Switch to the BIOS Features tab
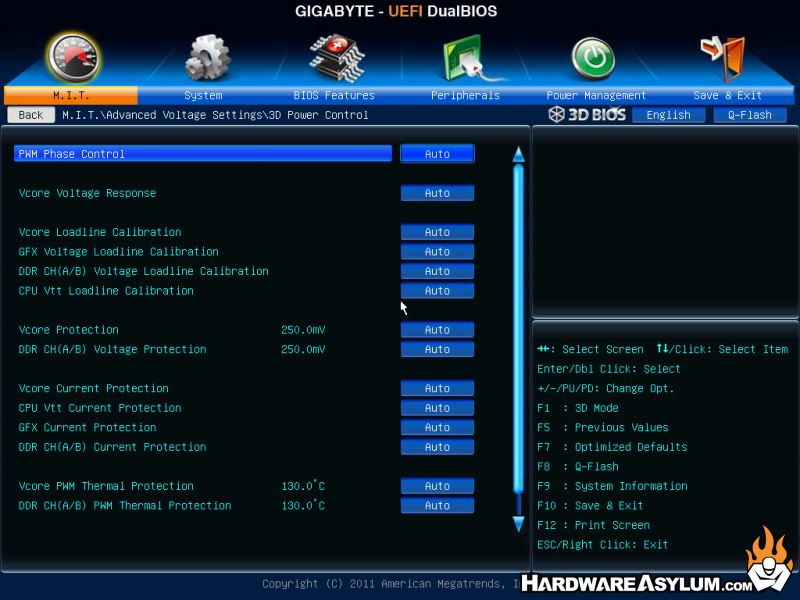The image size is (800, 600). pos(334,95)
